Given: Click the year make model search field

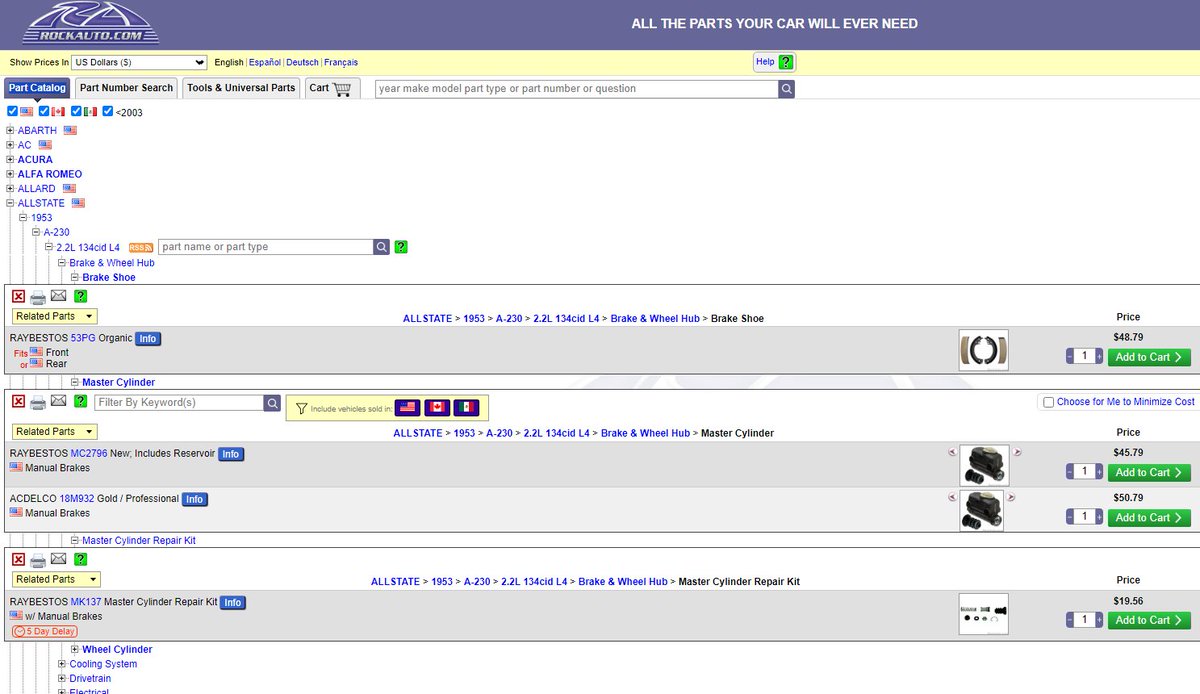Looking at the screenshot, I should [577, 89].
